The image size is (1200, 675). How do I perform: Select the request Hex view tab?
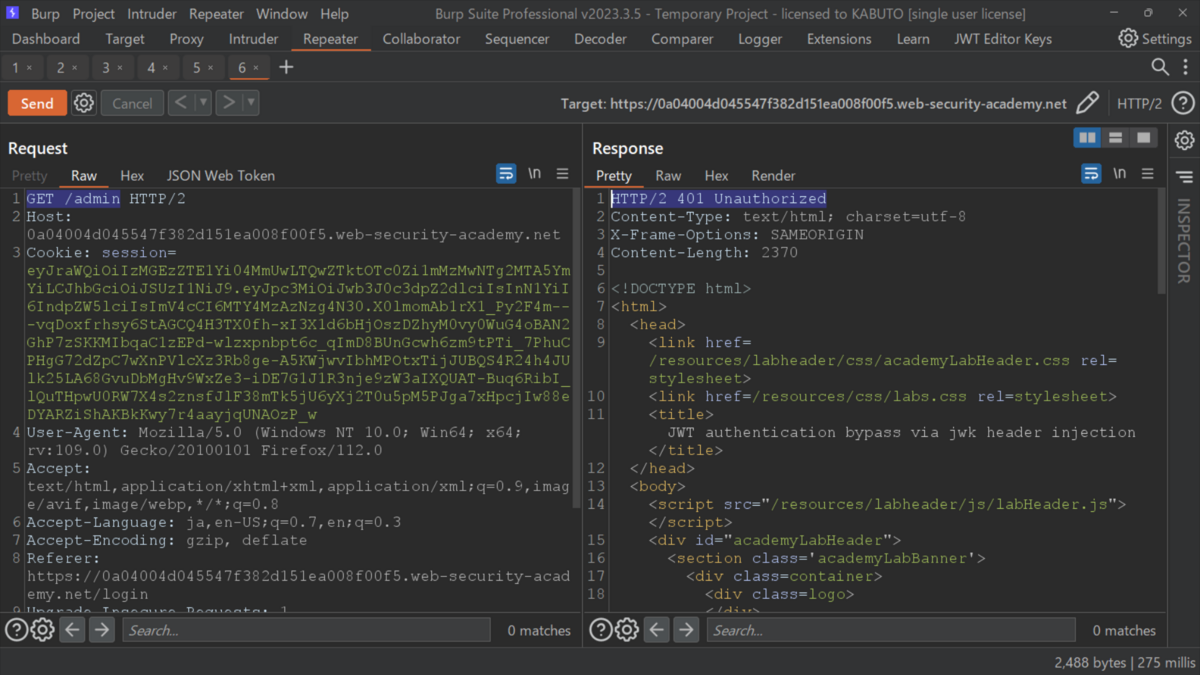pyautogui.click(x=132, y=175)
